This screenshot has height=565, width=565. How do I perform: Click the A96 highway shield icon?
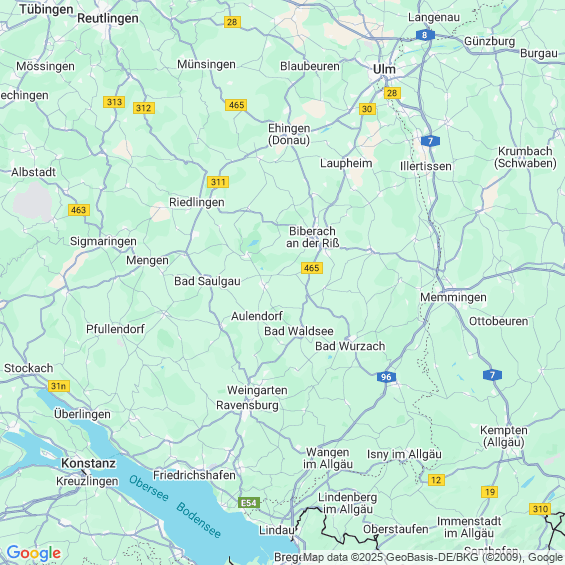pos(386,377)
